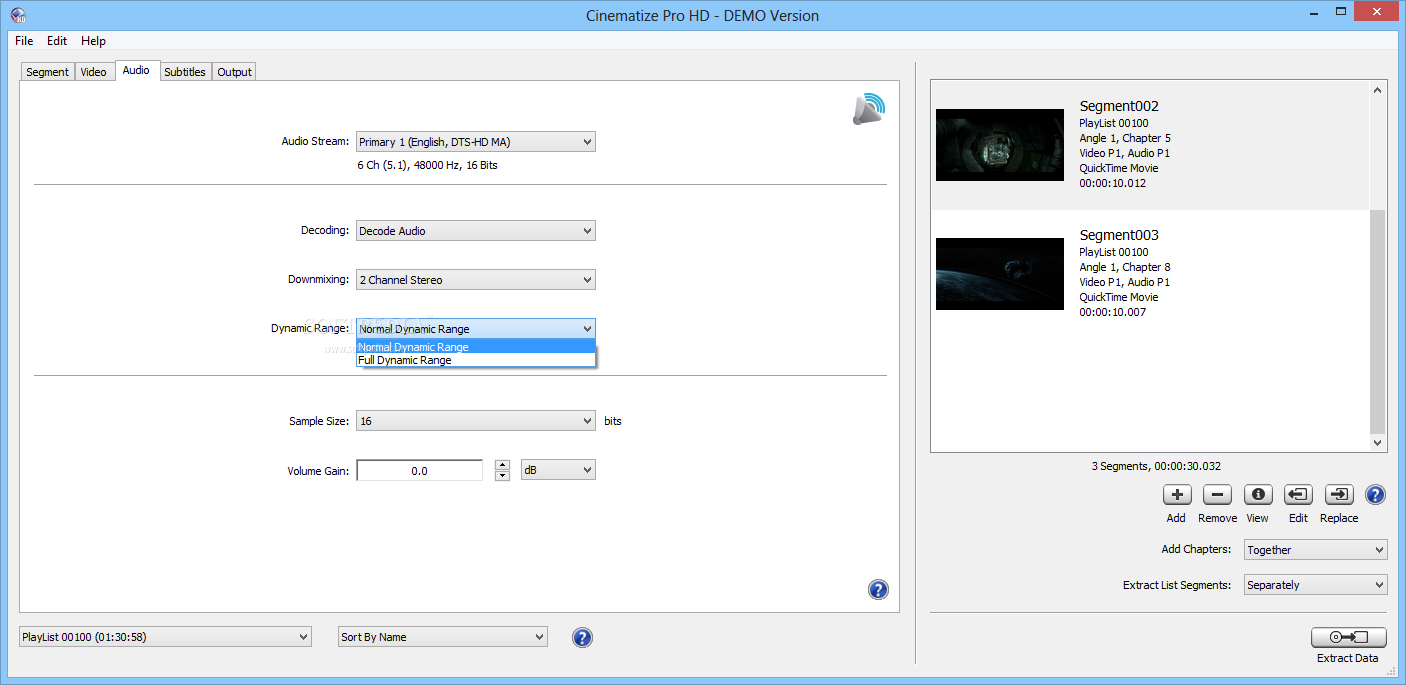Click the Extract Data button icon
The width and height of the screenshot is (1406, 685).
pos(1348,637)
